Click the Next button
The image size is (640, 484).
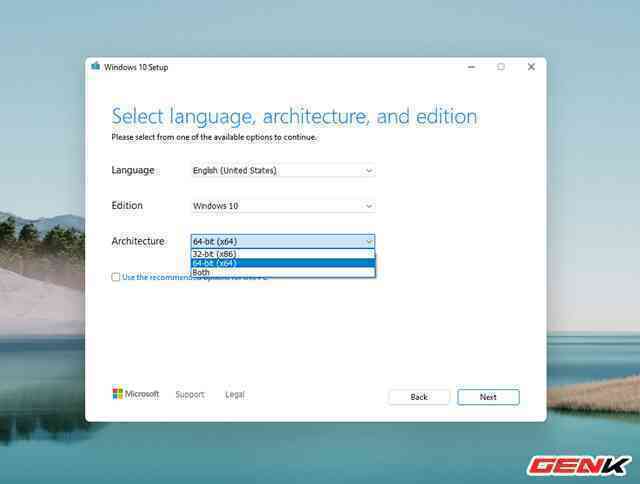point(488,397)
